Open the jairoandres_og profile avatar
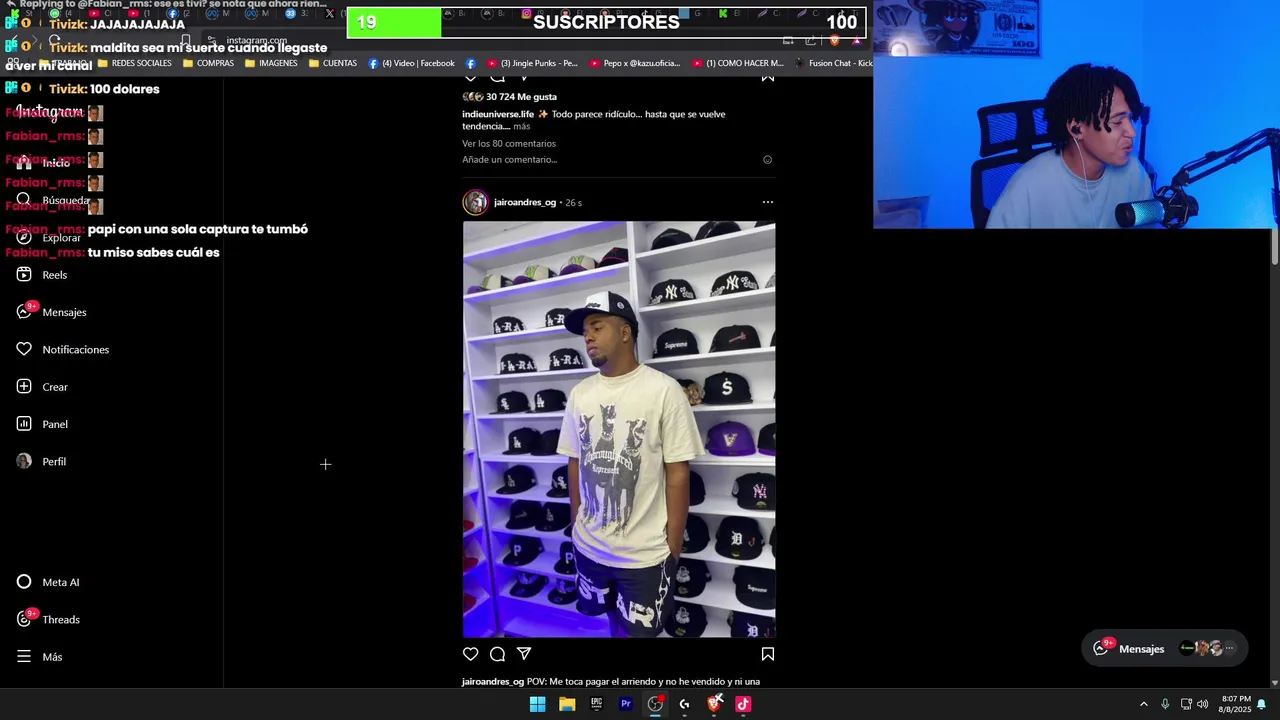This screenshot has height=720, width=1280. pos(475,202)
